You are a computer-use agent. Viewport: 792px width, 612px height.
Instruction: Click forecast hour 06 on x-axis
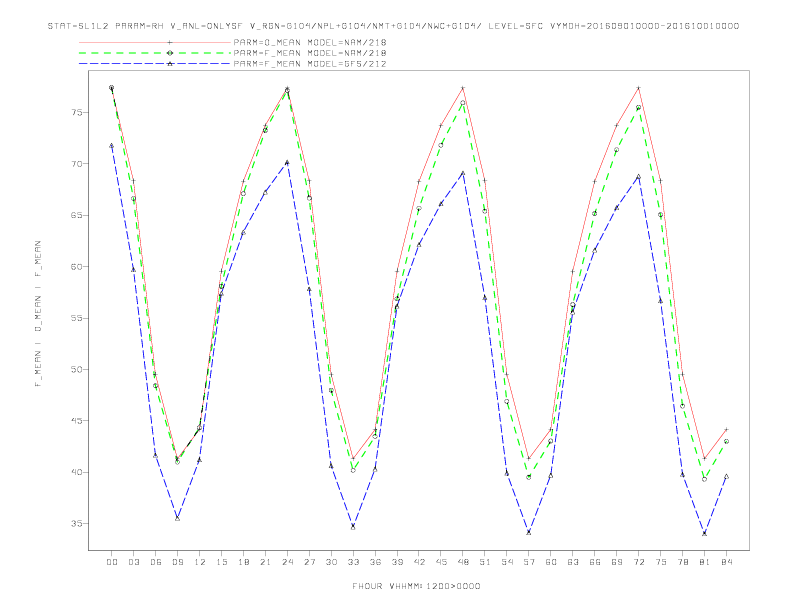click(x=156, y=562)
